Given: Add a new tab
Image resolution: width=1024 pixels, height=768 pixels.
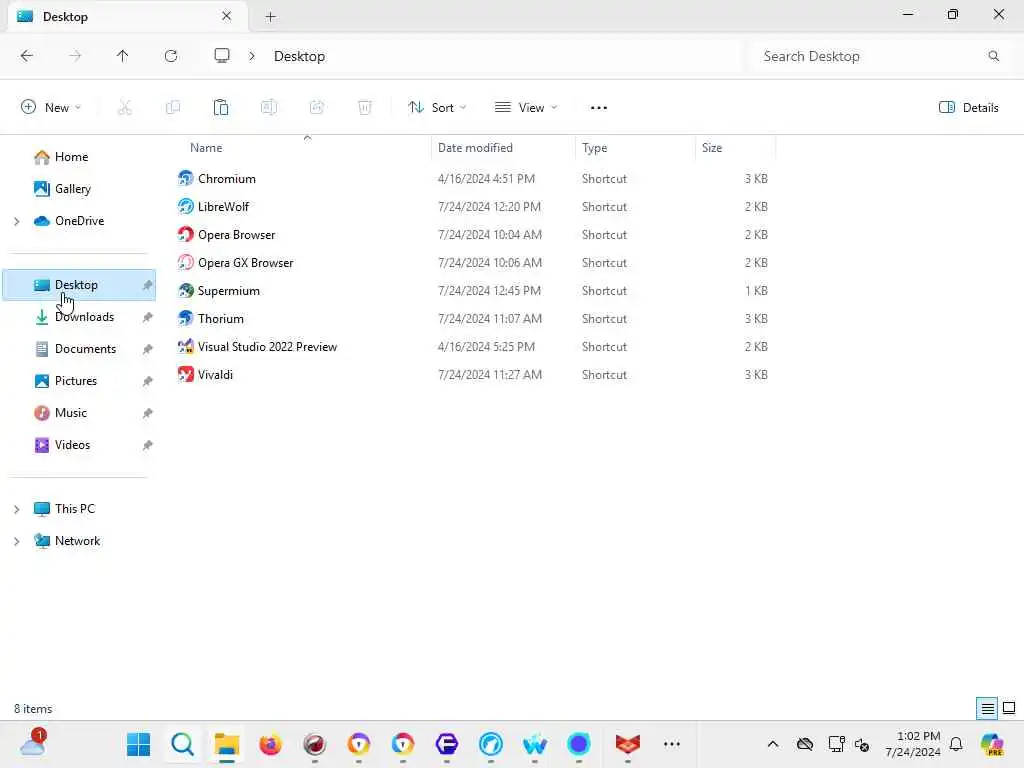Looking at the screenshot, I should 270,17.
